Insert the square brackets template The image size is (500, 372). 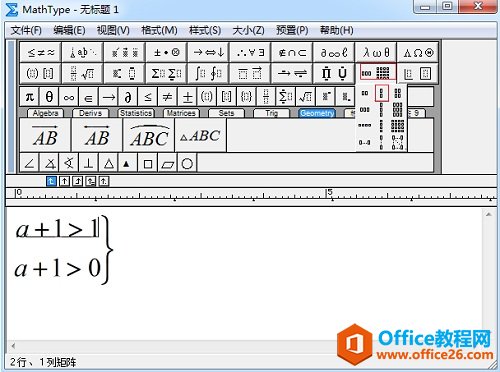(x=227, y=97)
